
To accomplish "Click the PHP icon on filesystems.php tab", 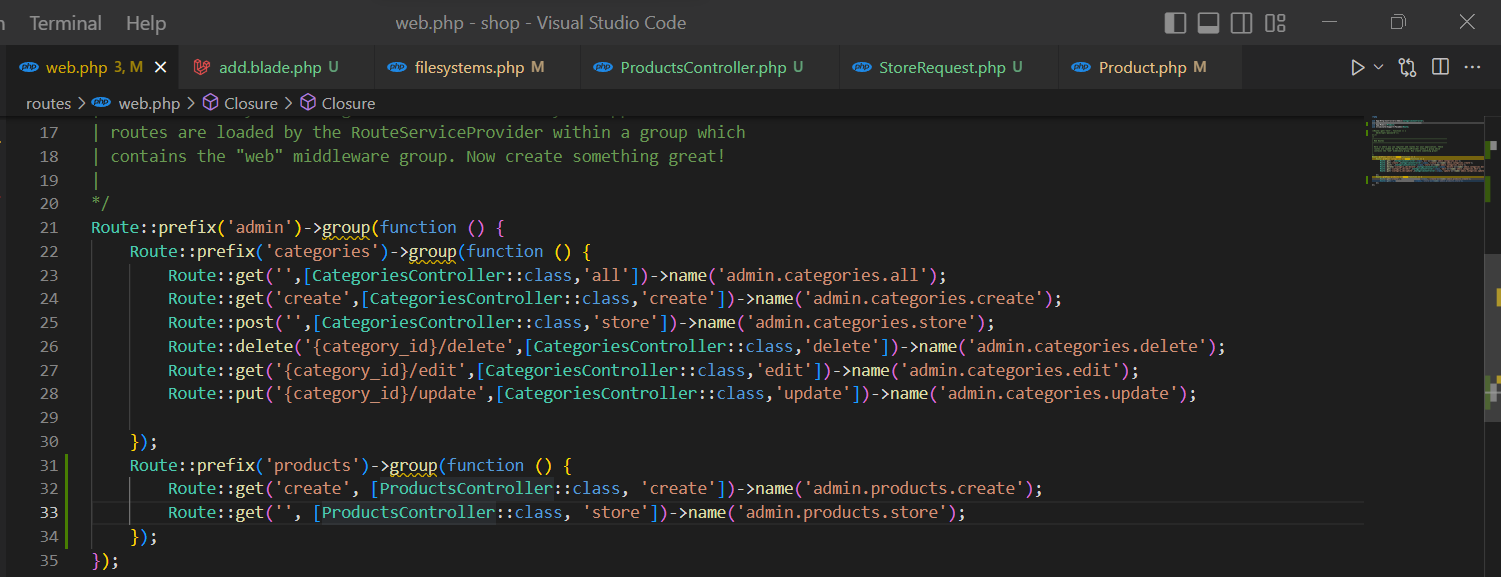I will (396, 68).
